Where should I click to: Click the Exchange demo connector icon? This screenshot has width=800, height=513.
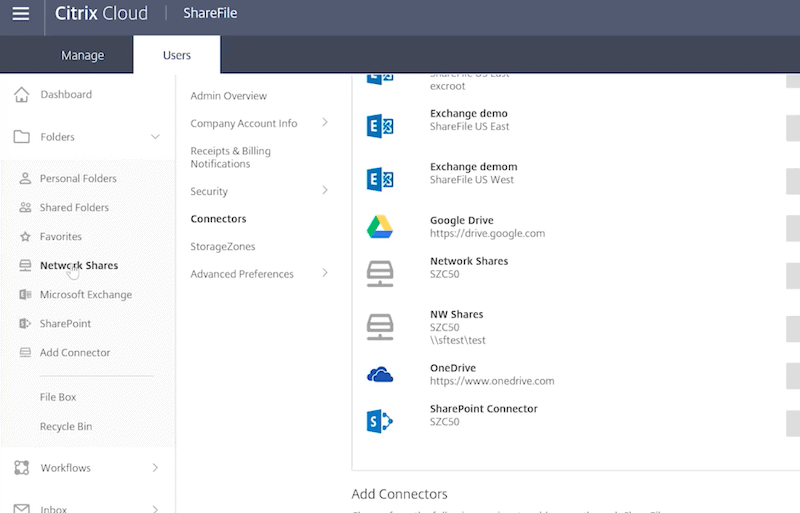pyautogui.click(x=380, y=126)
